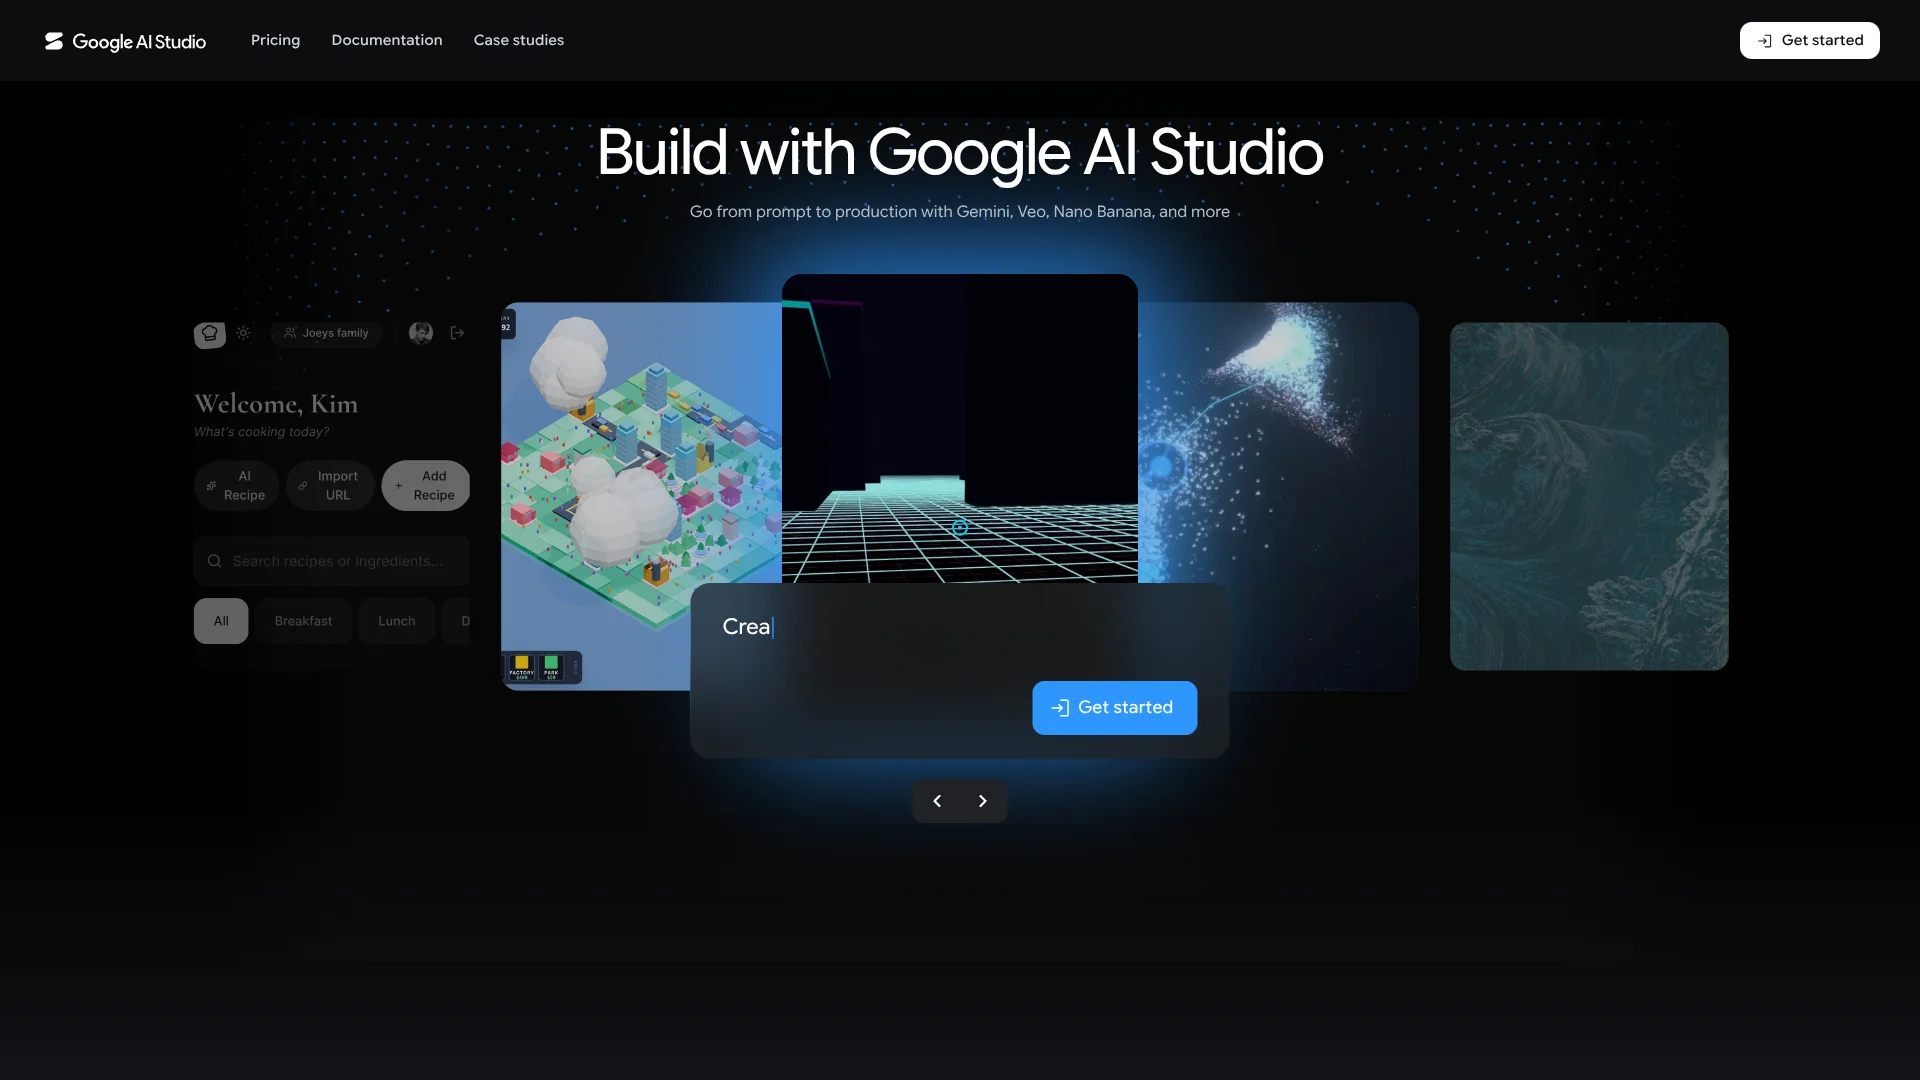Open the neon grid game preview
This screenshot has height=1080, width=1920.
tap(959, 428)
